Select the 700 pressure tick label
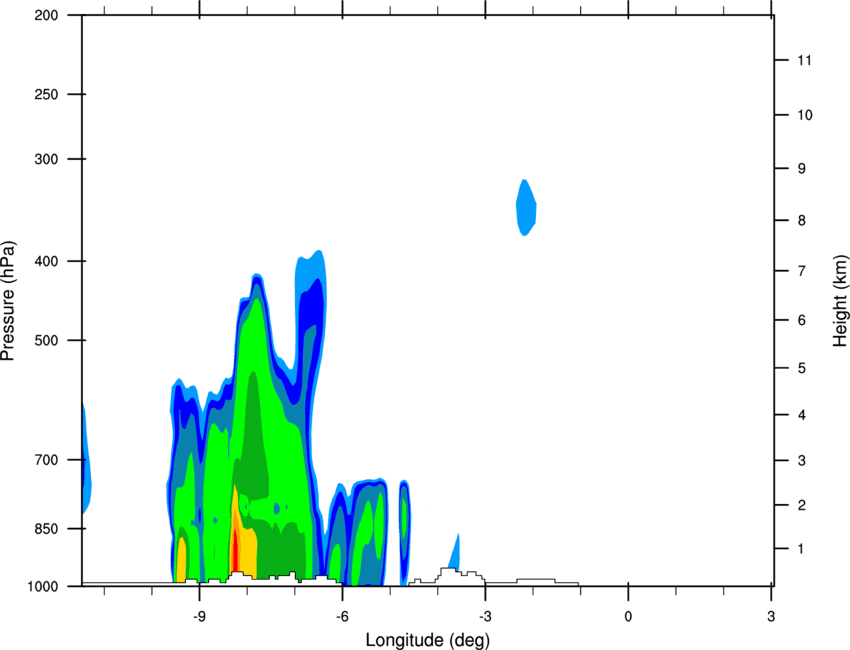Screen dimensions: 850x650 [x=46, y=460]
